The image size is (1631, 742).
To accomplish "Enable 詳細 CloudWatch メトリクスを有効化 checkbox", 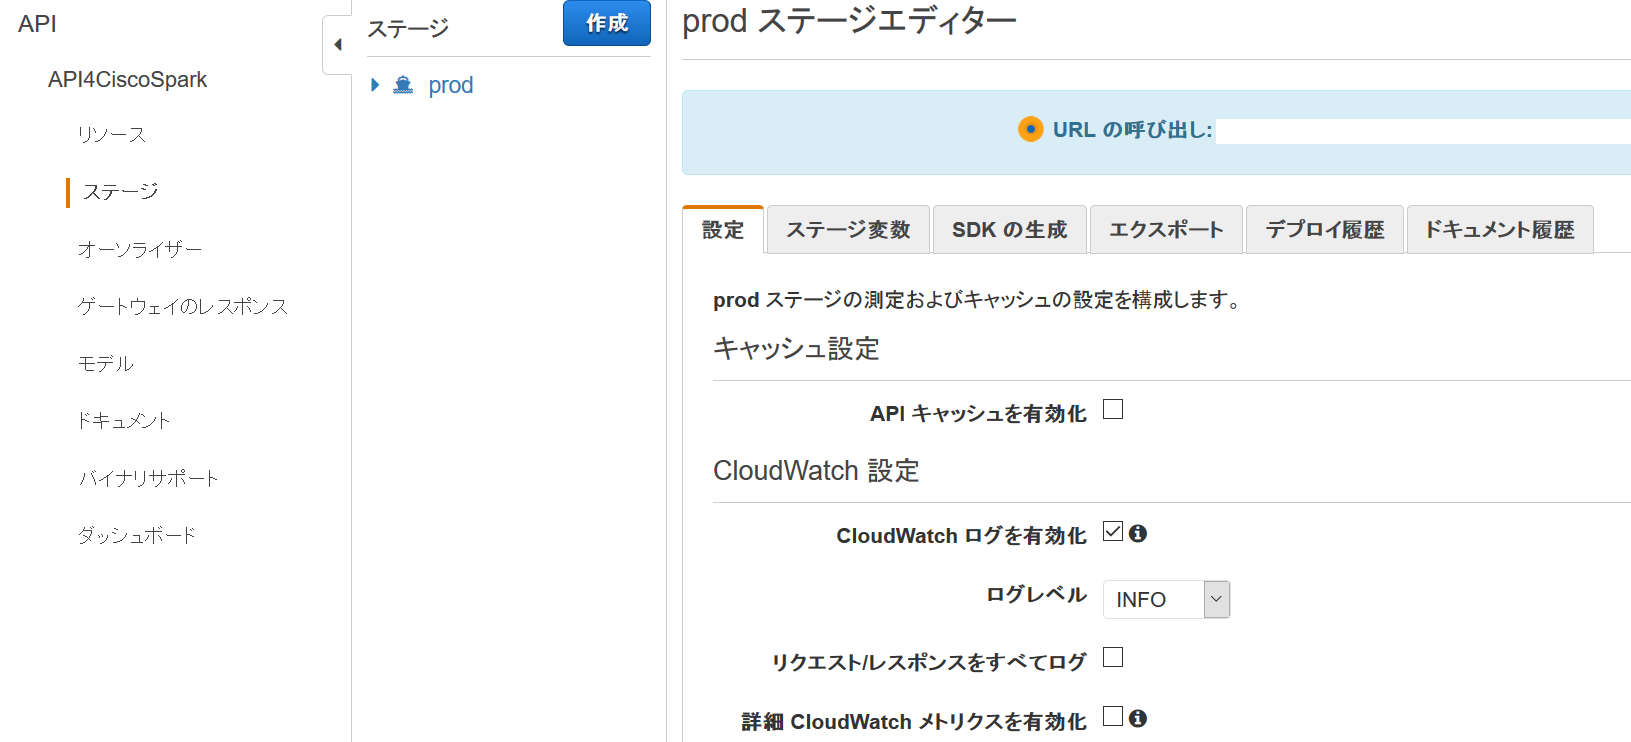I will (x=1113, y=716).
